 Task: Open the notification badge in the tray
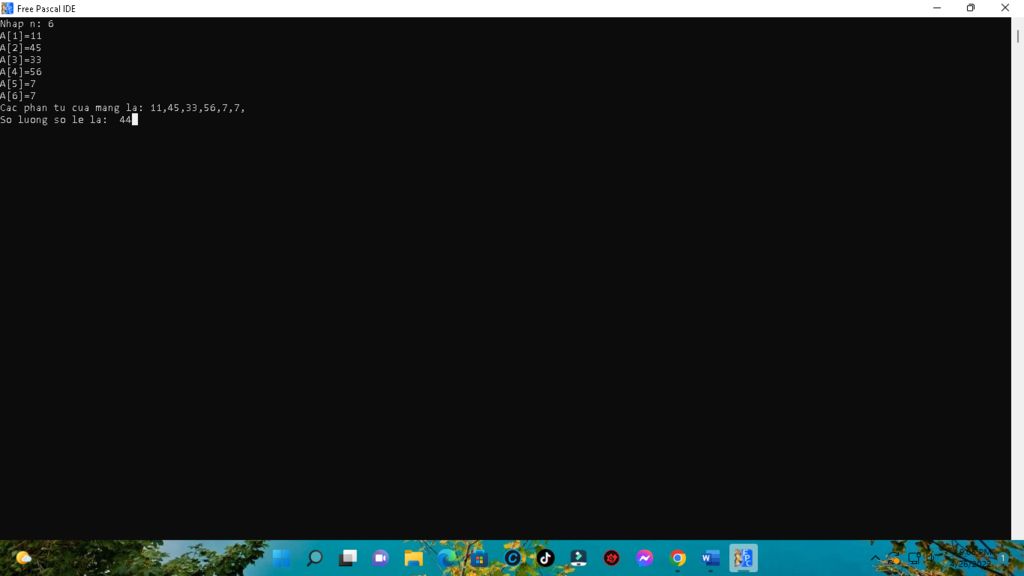point(1002,558)
